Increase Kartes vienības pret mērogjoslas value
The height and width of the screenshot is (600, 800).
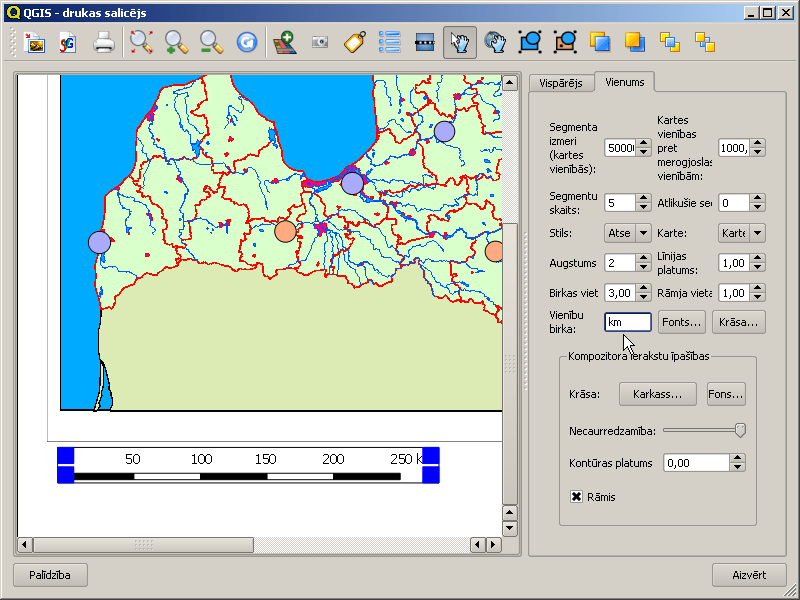tap(758, 143)
